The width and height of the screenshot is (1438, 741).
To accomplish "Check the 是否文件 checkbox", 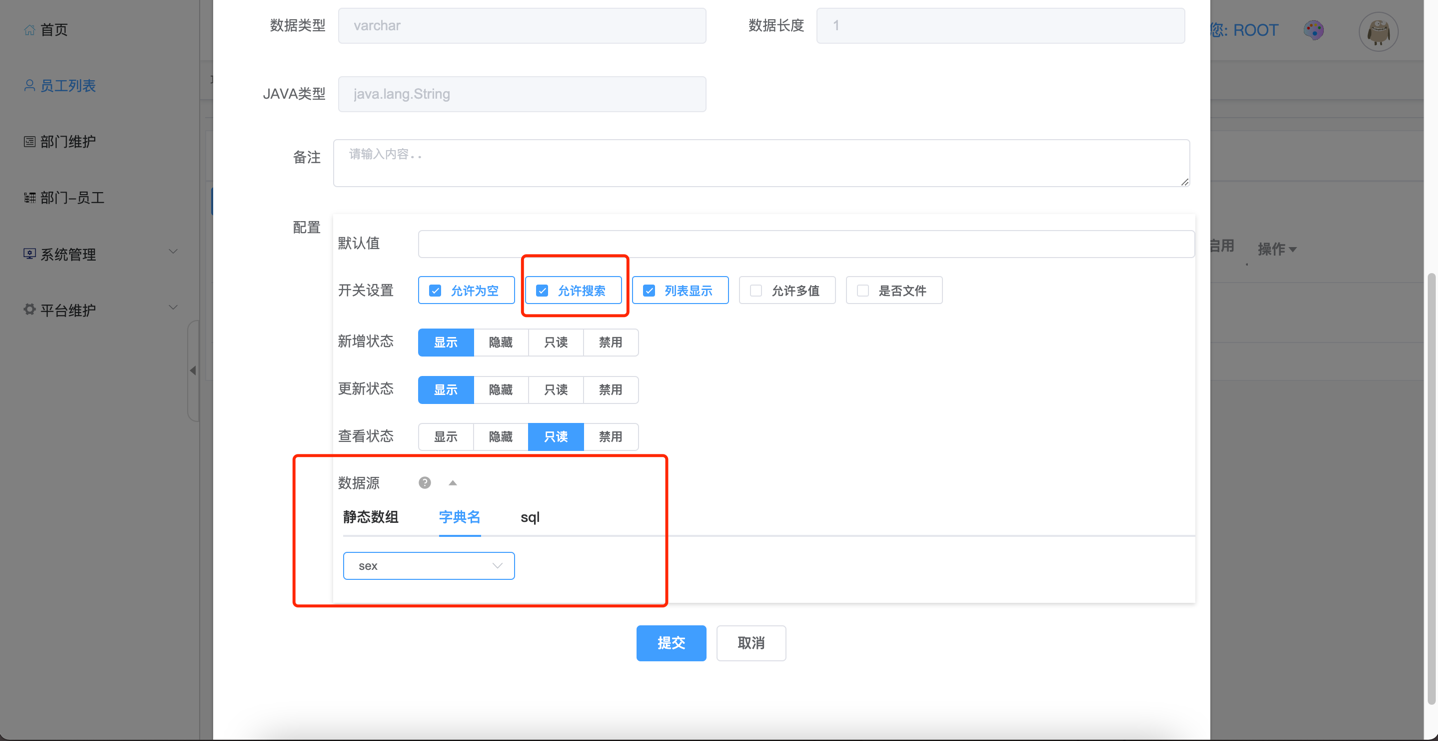I will (x=863, y=291).
